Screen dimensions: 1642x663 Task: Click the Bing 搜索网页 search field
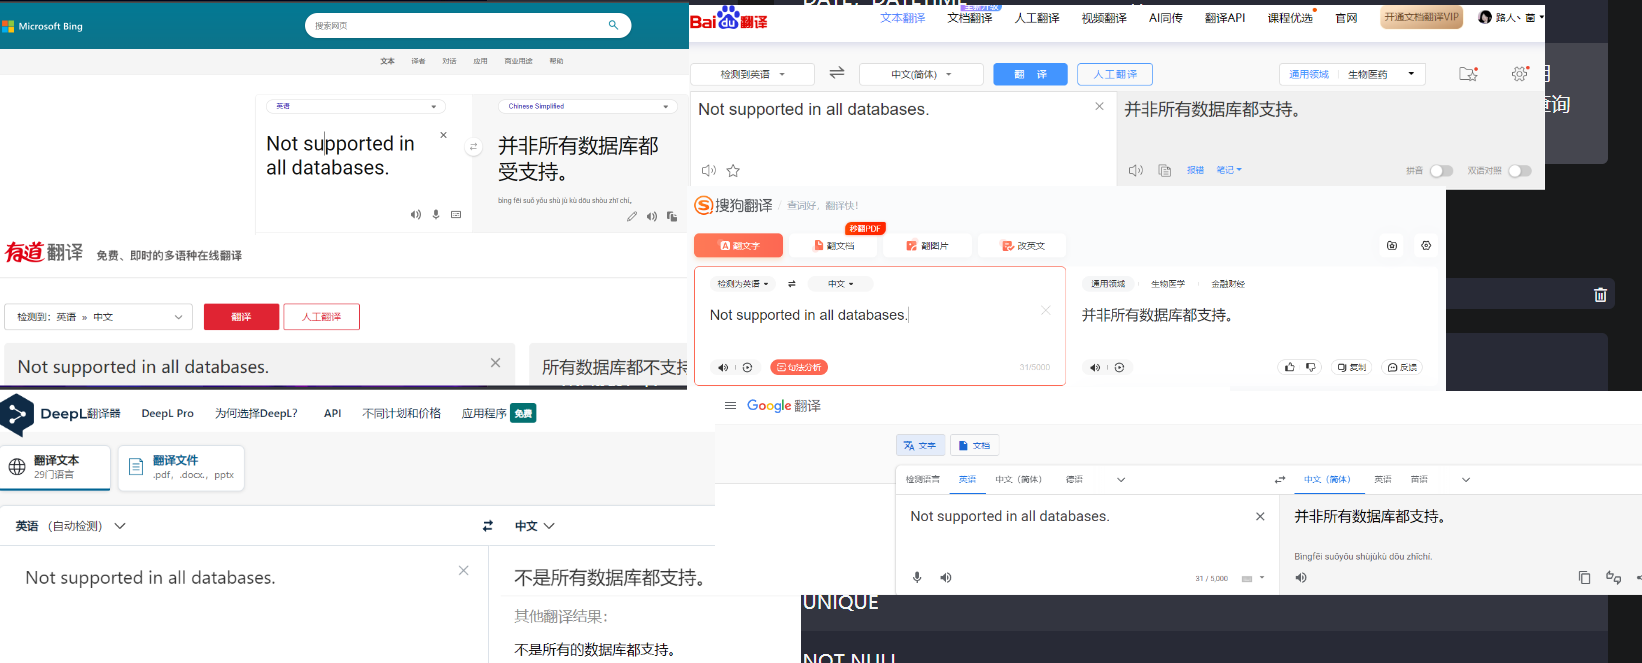[468, 25]
